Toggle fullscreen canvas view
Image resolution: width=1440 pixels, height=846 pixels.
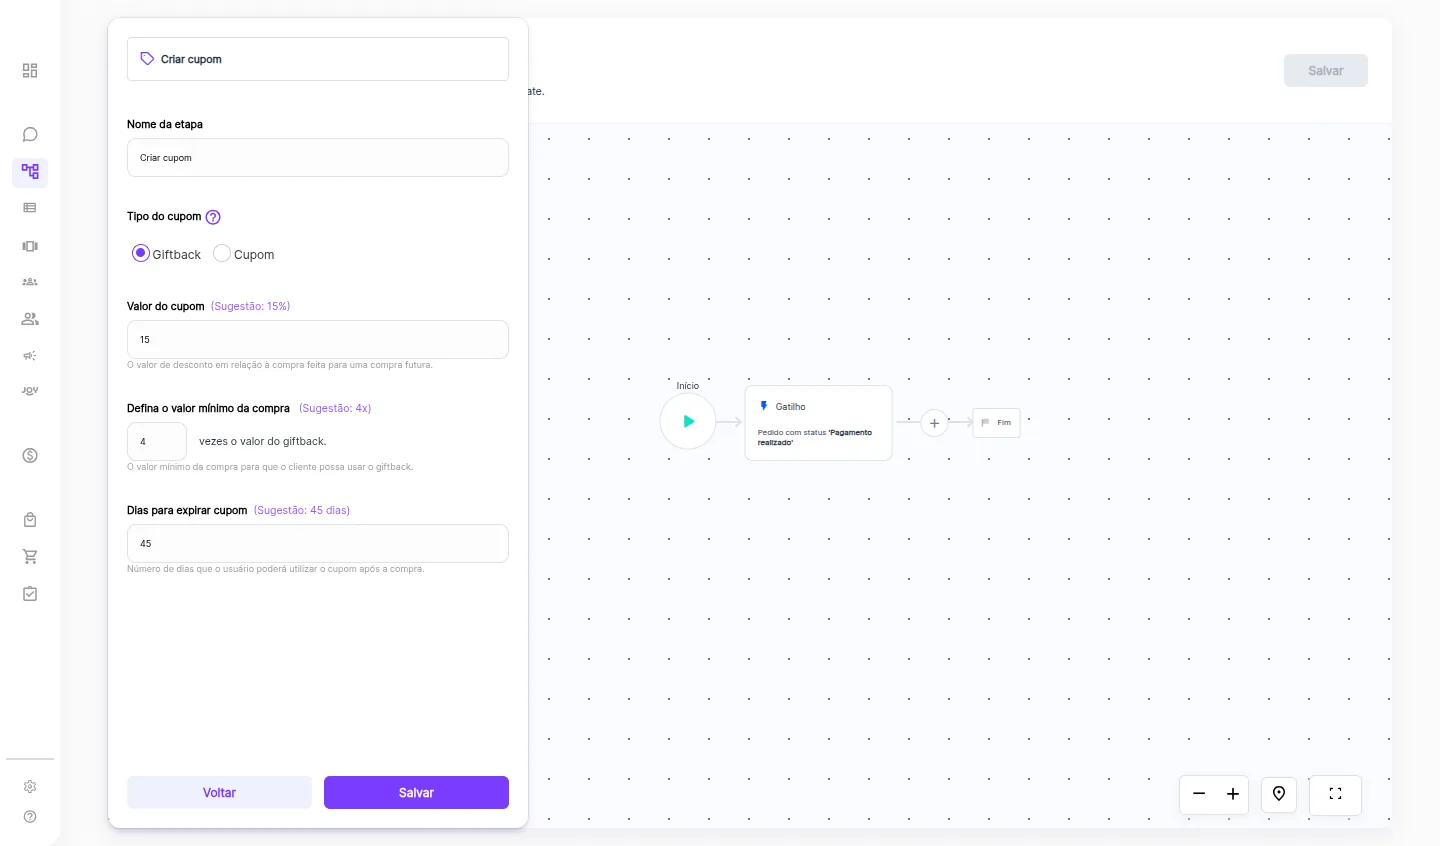pos(1335,794)
